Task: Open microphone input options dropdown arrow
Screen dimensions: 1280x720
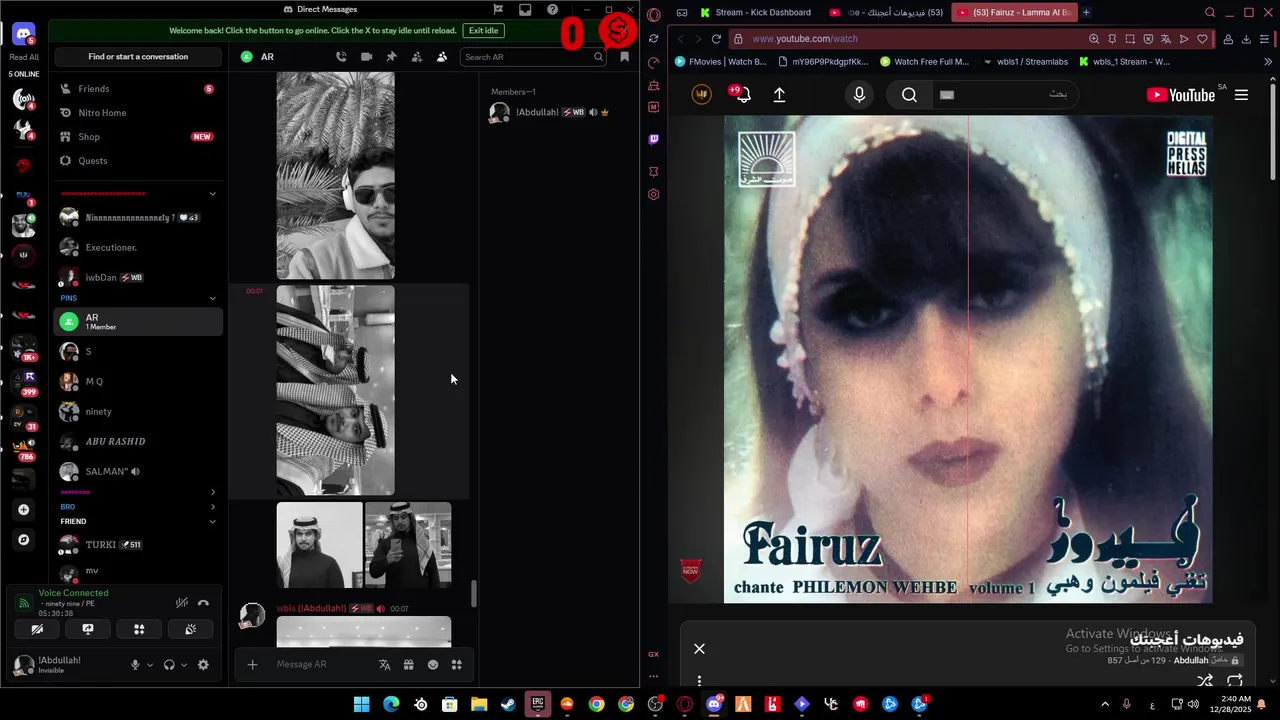Action: [150, 665]
